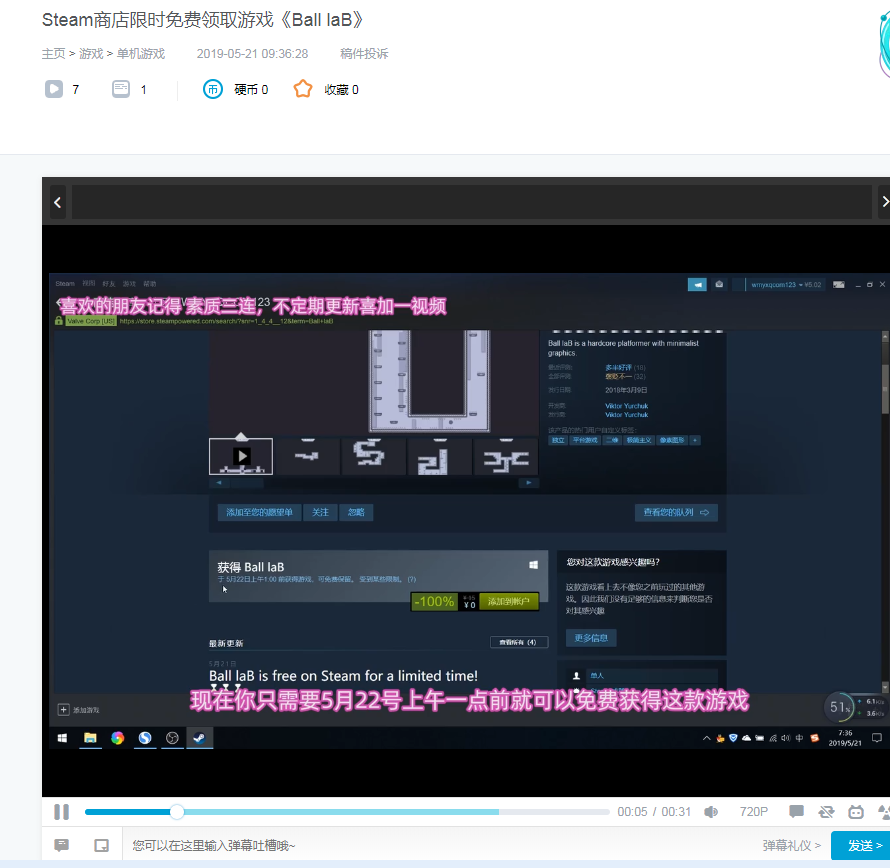Toggle danmaku display with the speech bubble icon
The width and height of the screenshot is (890, 868).
point(796,812)
